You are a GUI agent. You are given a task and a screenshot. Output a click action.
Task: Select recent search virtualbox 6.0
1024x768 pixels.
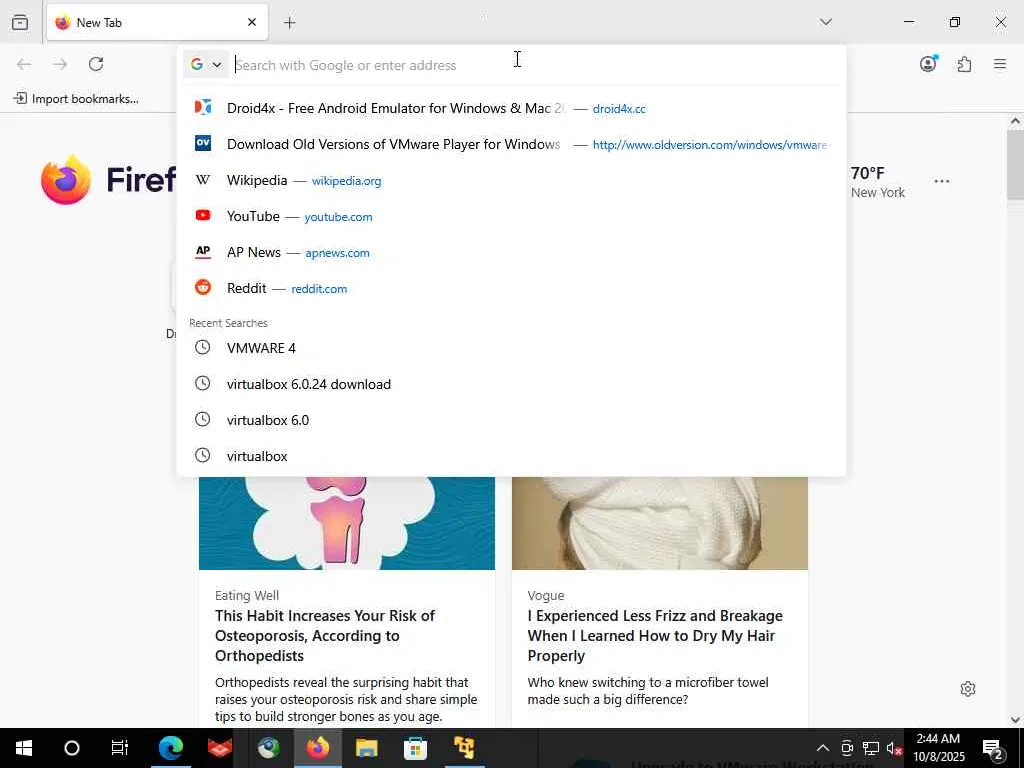[x=511, y=420]
